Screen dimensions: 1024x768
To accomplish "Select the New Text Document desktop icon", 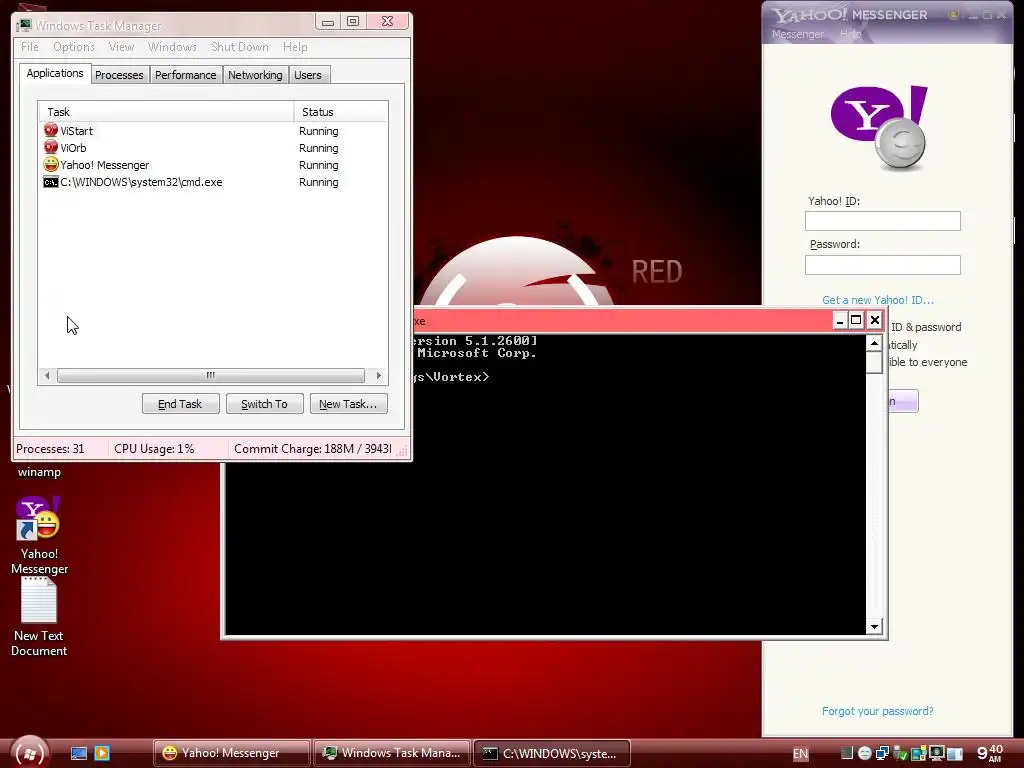I will point(39,600).
